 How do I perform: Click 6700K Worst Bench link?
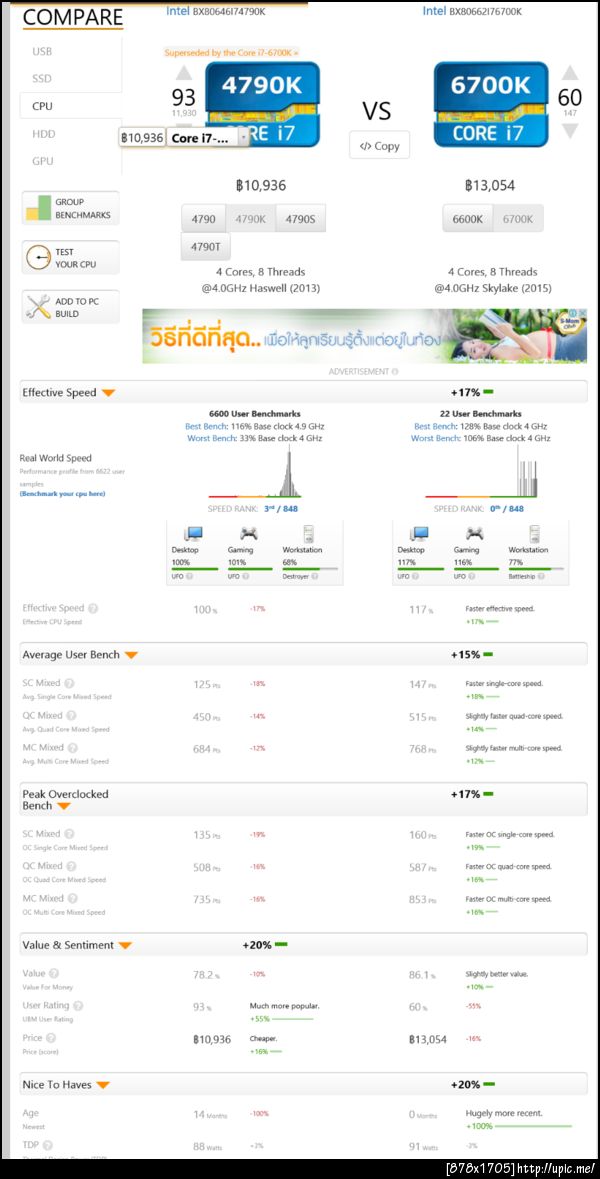click(x=433, y=438)
